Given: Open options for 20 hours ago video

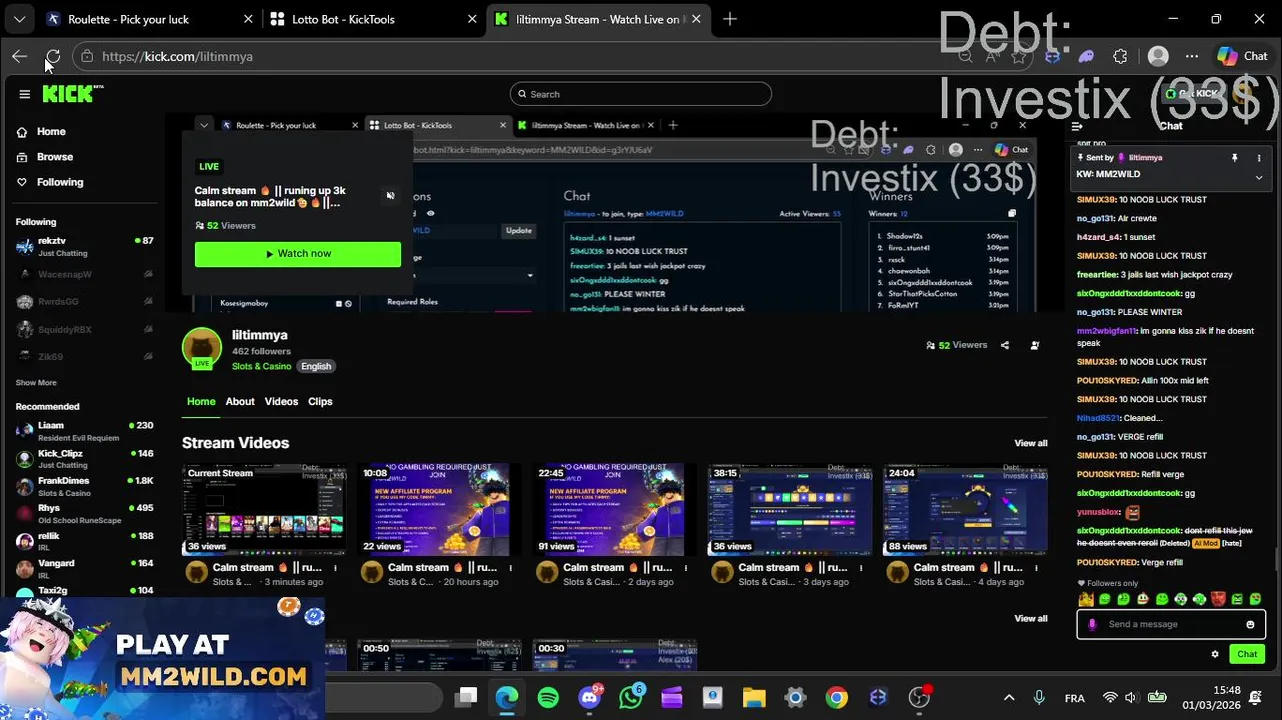Looking at the screenshot, I should (510, 568).
